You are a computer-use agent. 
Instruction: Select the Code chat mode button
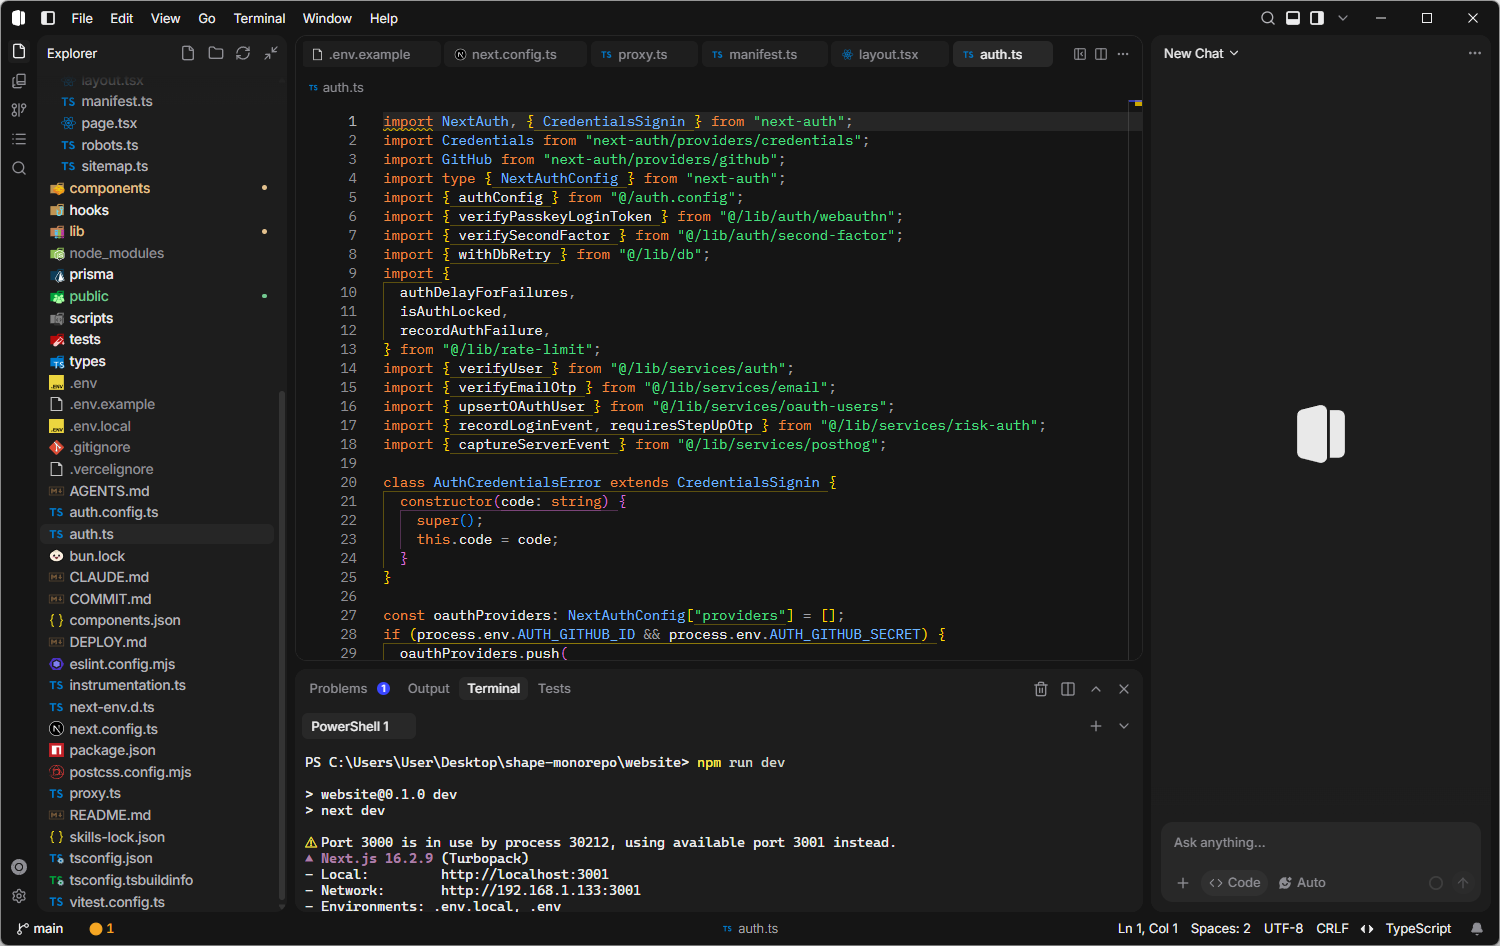coord(1235,883)
